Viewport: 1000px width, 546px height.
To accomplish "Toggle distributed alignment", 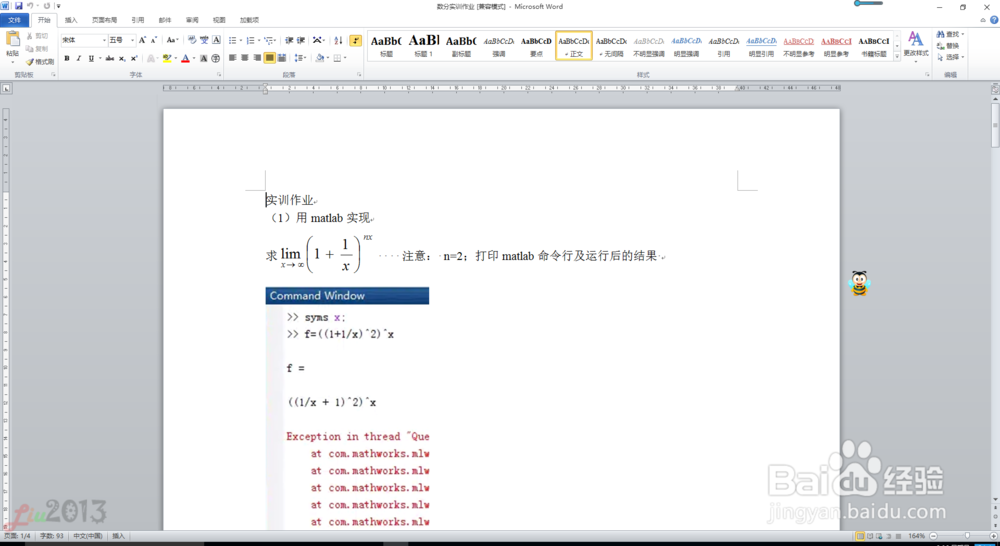I will [x=281, y=58].
